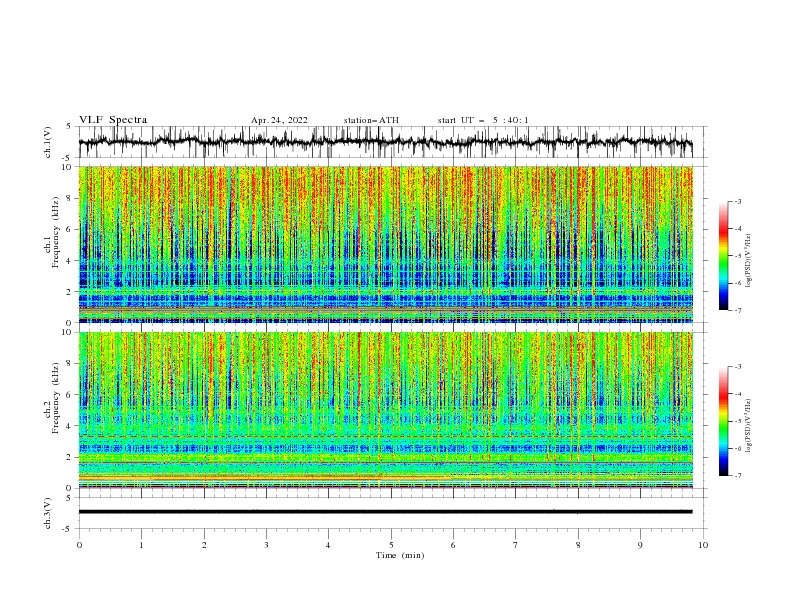Click the 'Time (min)' axis label
This screenshot has width=792, height=612.
point(400,555)
